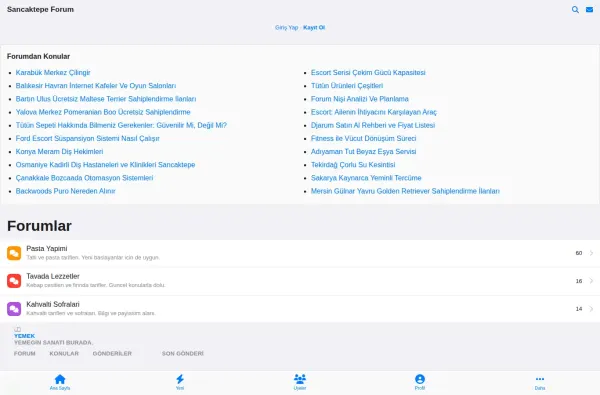This screenshot has height=395, width=600.
Task: Open Tekirdağ Çorlu Su Kesintisi topic
Action: pyautogui.click(x=353, y=165)
